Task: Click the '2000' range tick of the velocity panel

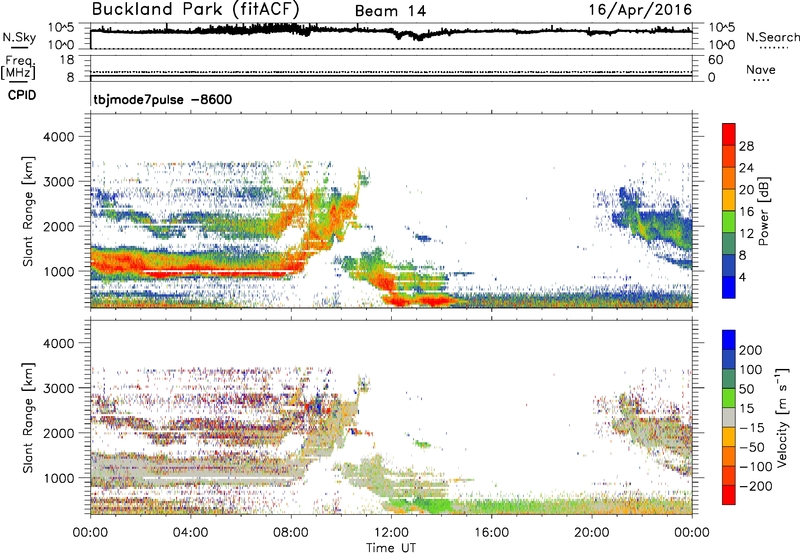Action: coord(59,433)
